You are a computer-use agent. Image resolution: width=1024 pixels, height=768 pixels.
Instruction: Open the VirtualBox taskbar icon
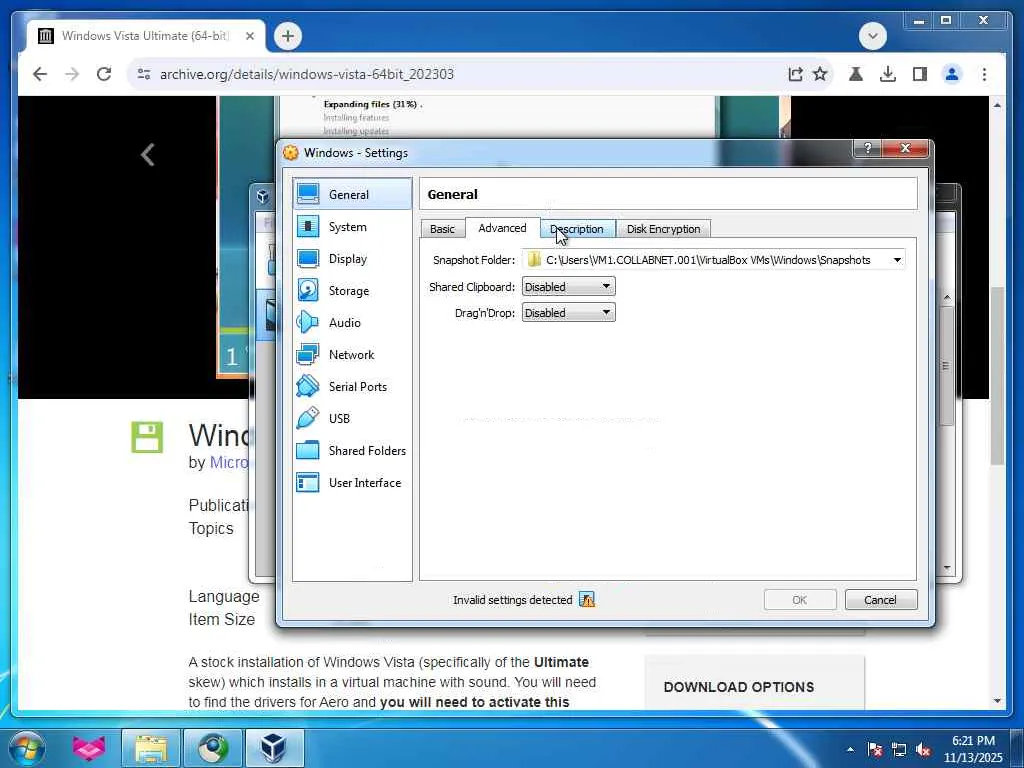[274, 748]
